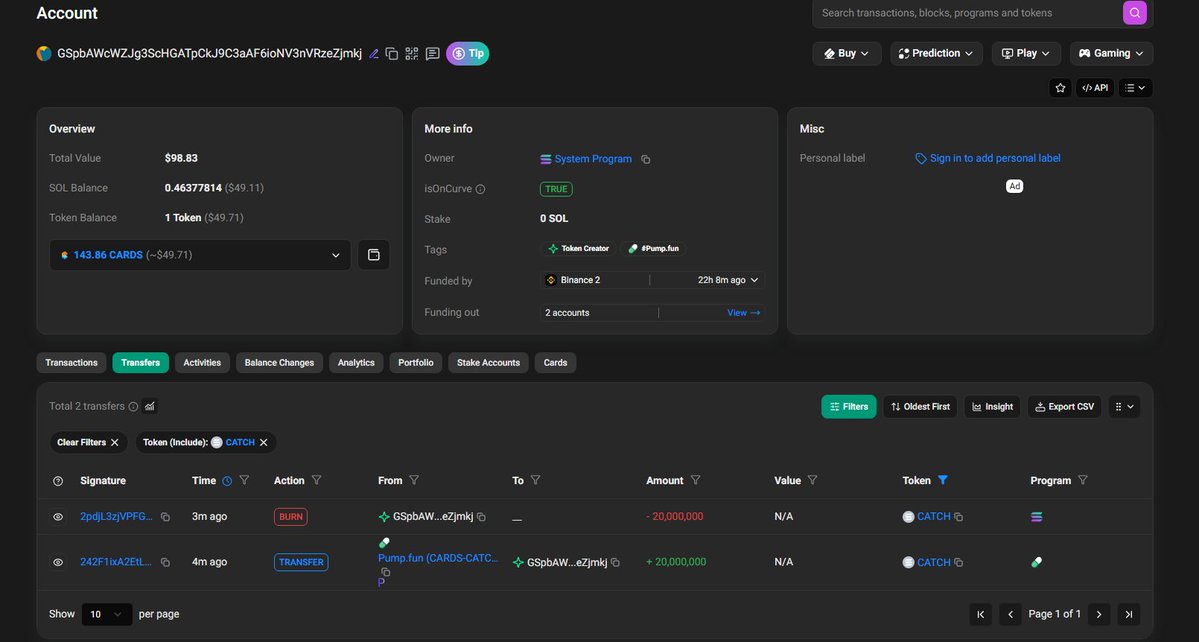Screen dimensions: 1199x642
Task: Toggle the Time column clock format
Action: pyautogui.click(x=227, y=481)
